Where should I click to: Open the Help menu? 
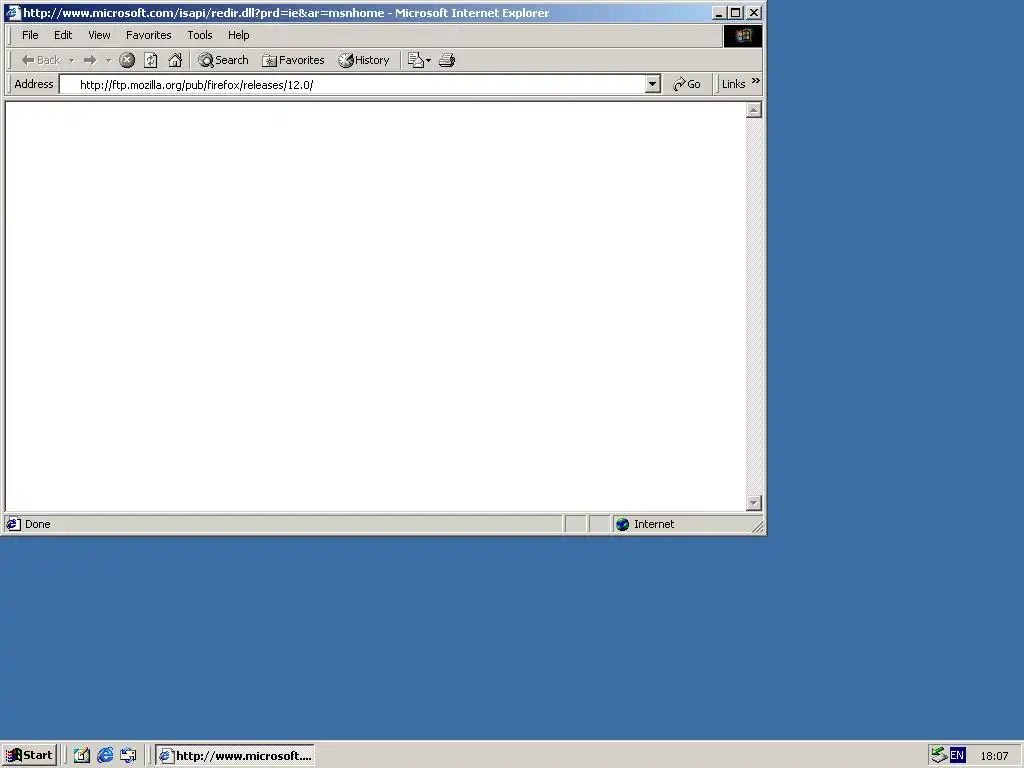click(x=238, y=35)
